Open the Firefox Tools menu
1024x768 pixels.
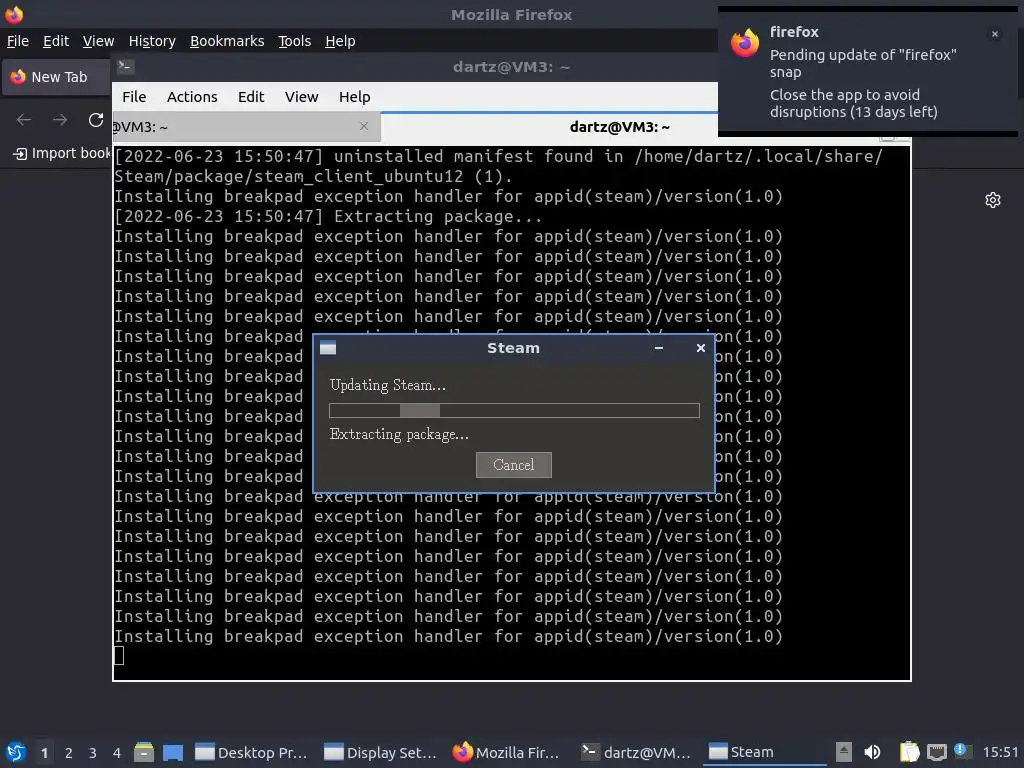(x=295, y=41)
